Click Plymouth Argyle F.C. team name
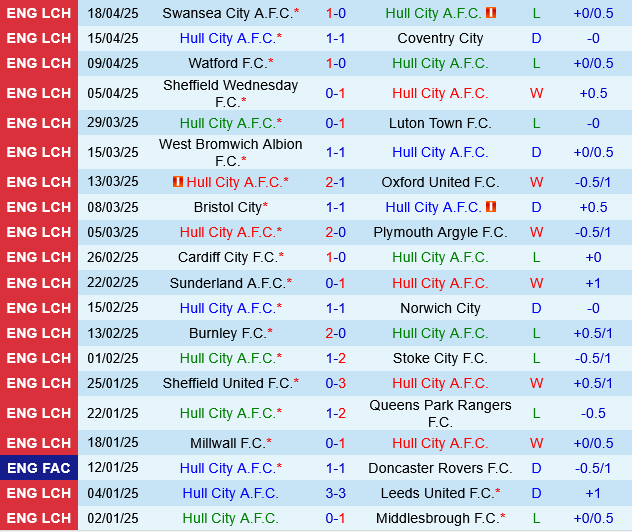The image size is (632, 532). (x=440, y=232)
